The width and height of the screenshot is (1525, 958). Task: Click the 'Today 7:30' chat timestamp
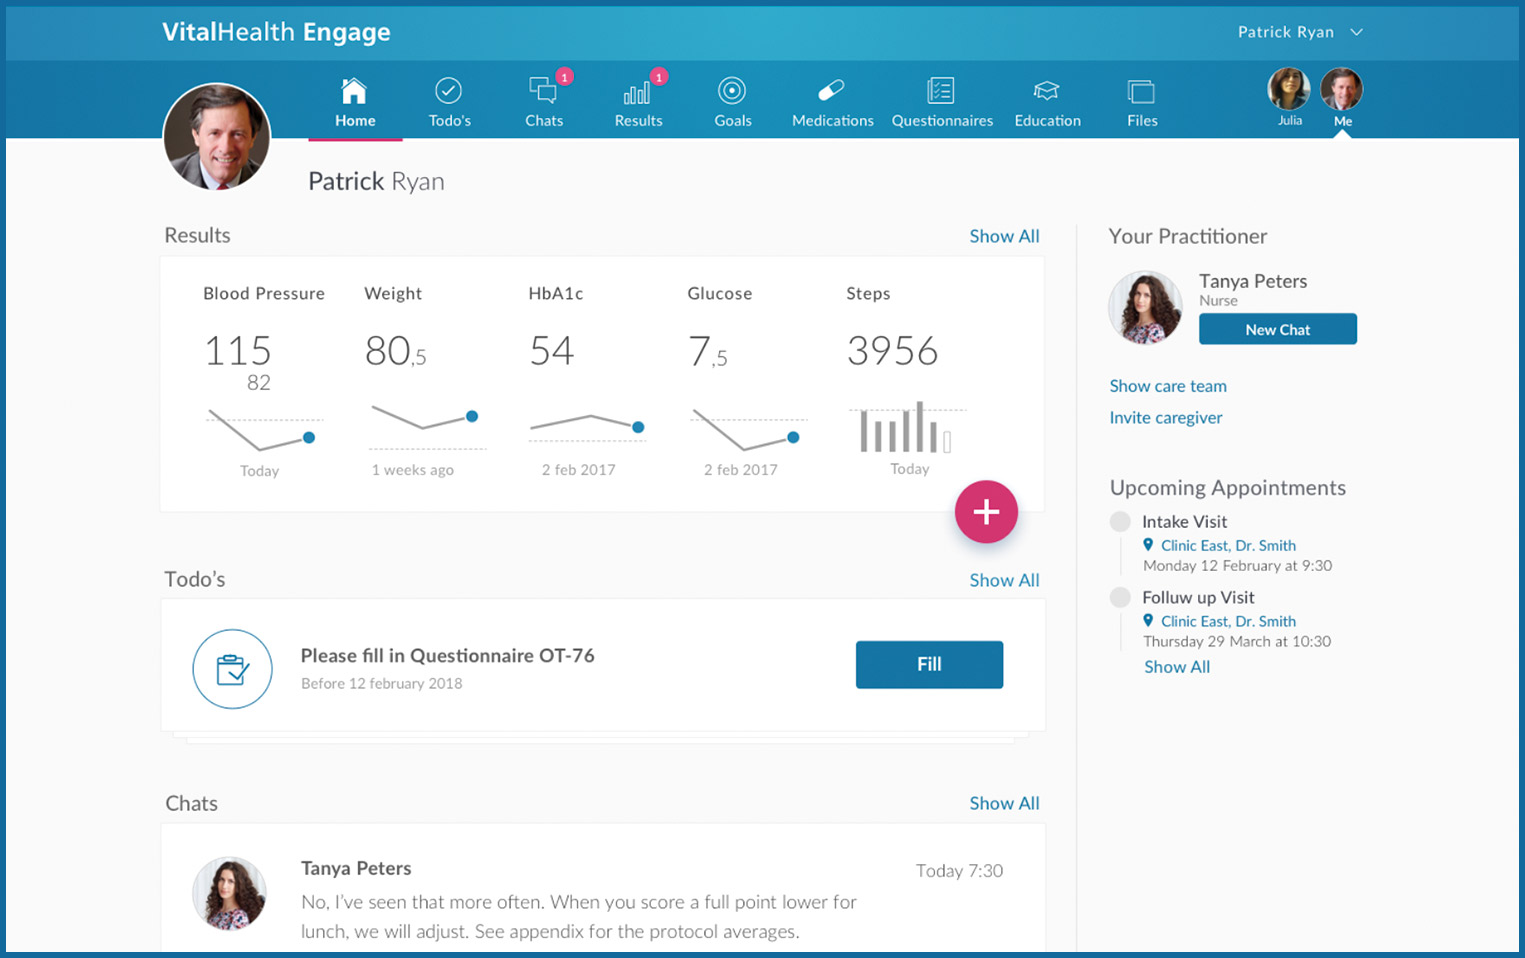click(x=959, y=871)
